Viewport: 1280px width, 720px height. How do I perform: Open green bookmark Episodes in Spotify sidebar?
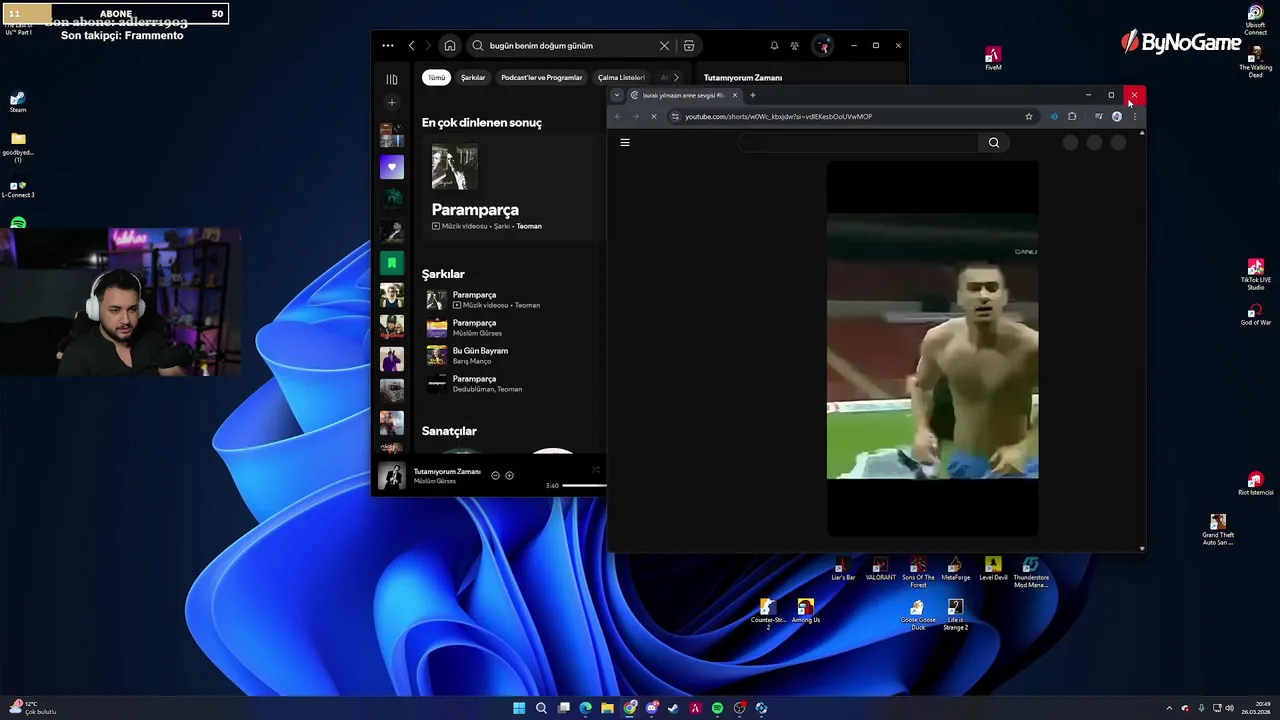[392, 263]
